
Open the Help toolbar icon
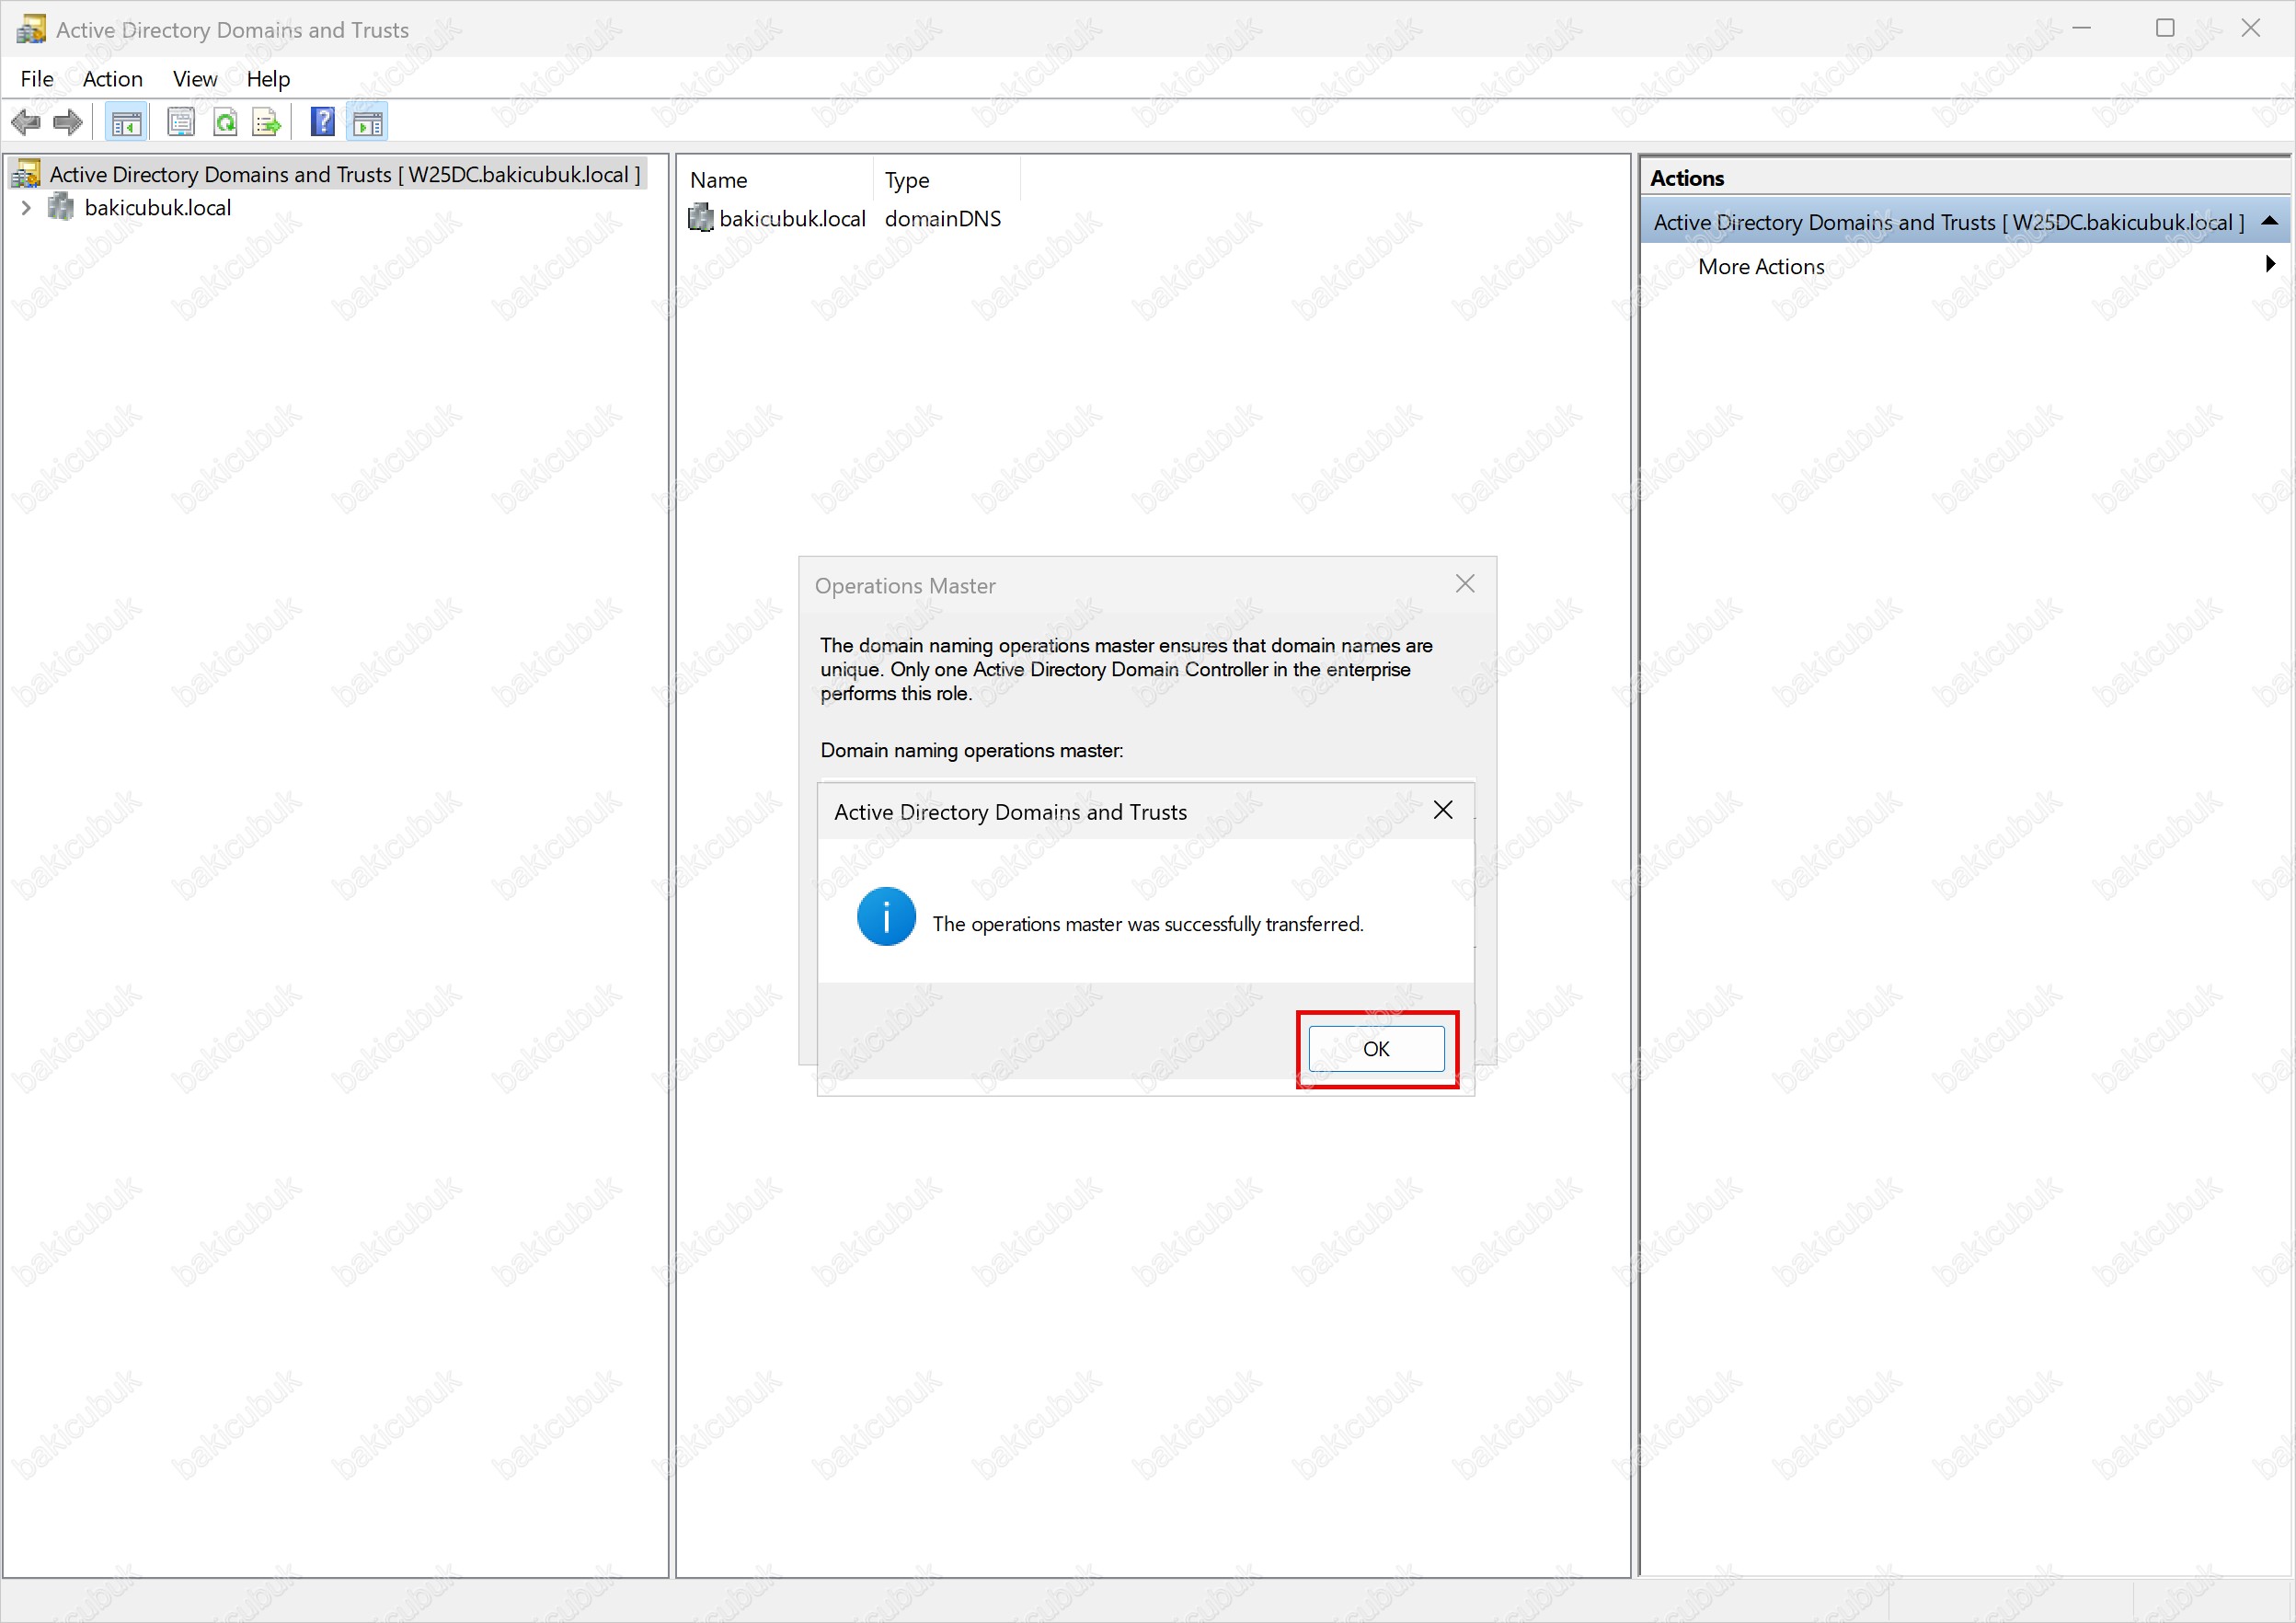pos(323,122)
